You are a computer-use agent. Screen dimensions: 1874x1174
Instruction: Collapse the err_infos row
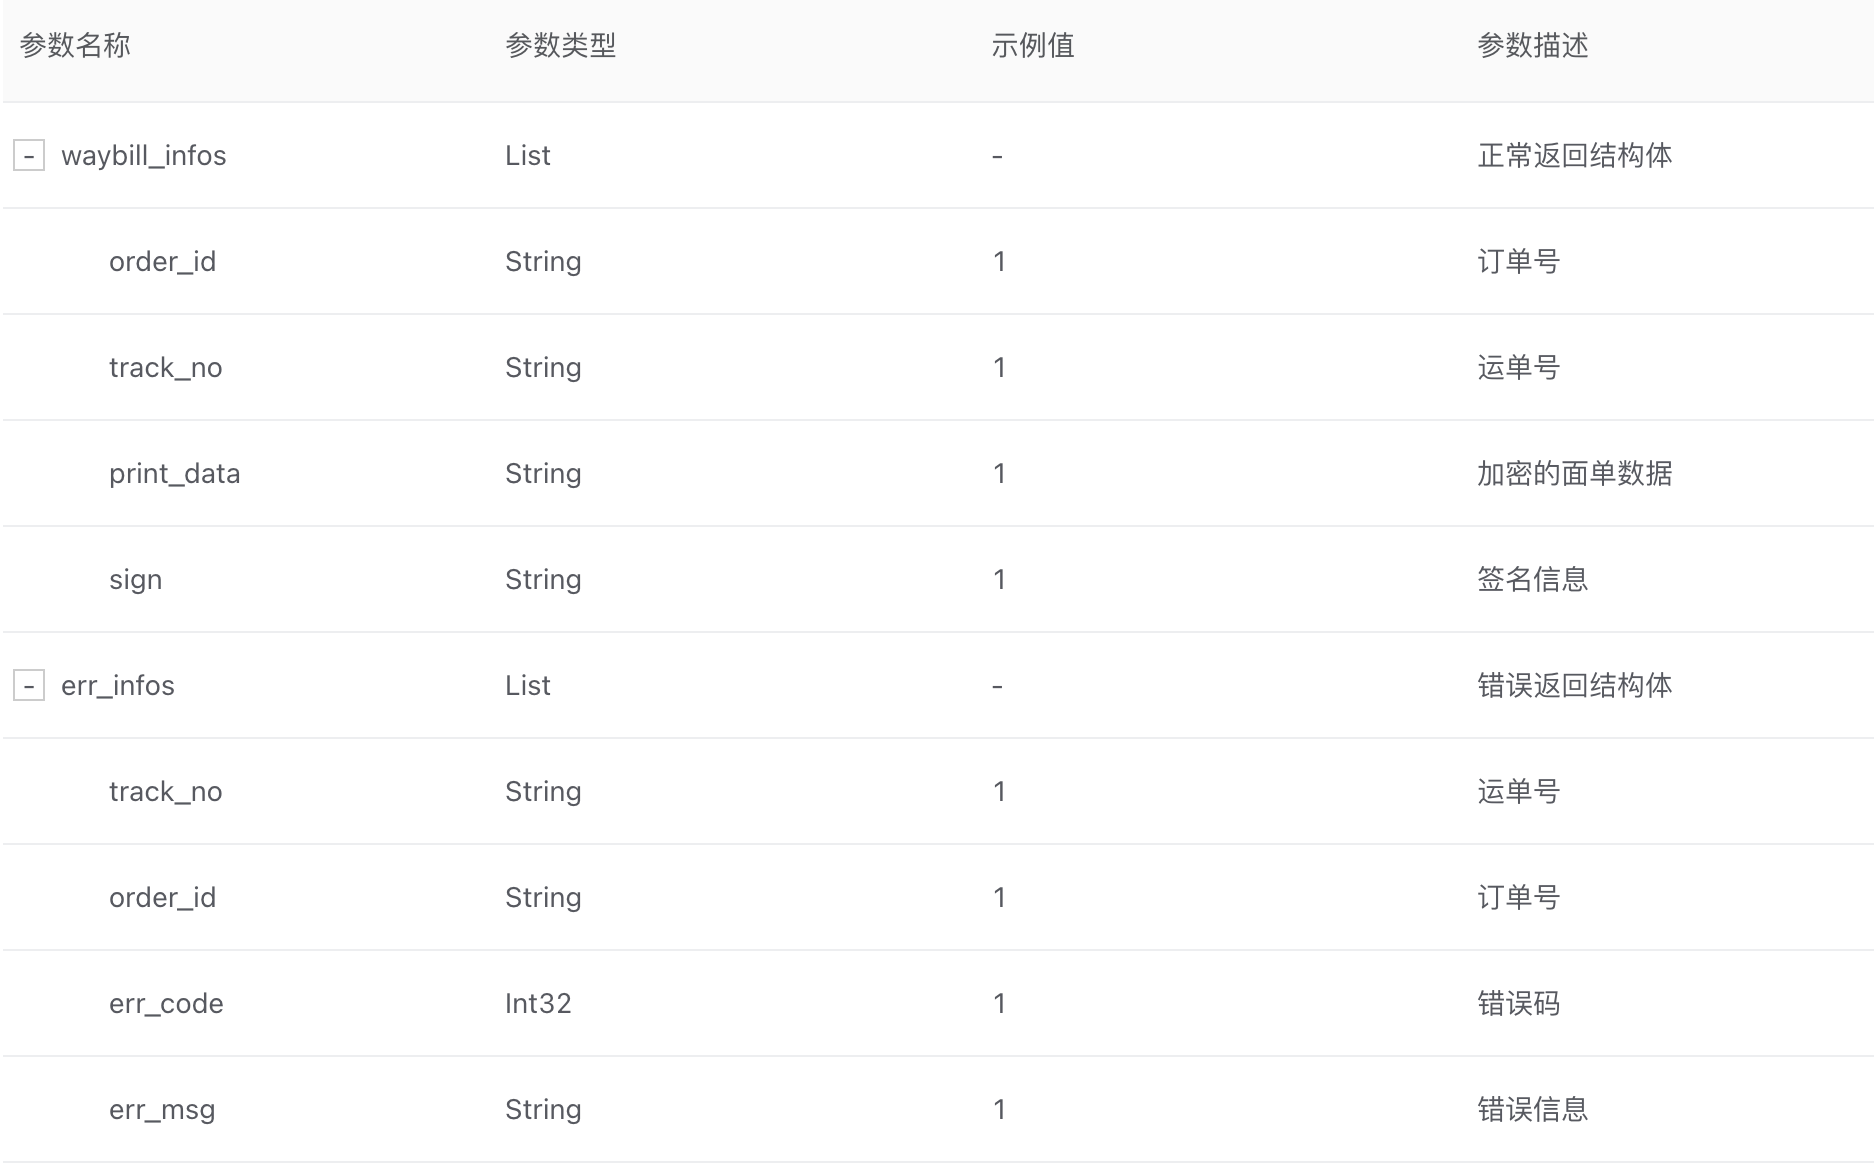tap(29, 686)
